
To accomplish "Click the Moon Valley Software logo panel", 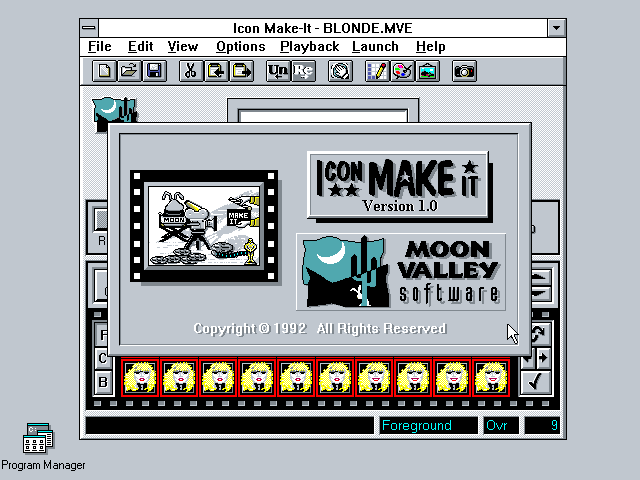I will pos(401,272).
